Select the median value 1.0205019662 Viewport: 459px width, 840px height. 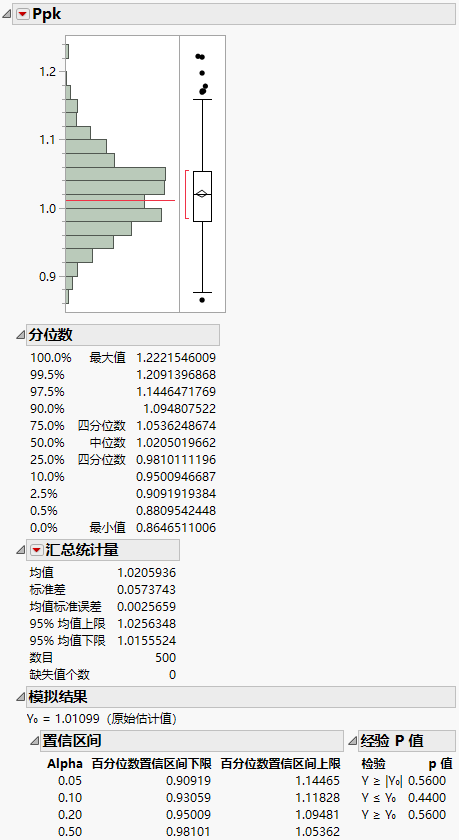pos(176,443)
